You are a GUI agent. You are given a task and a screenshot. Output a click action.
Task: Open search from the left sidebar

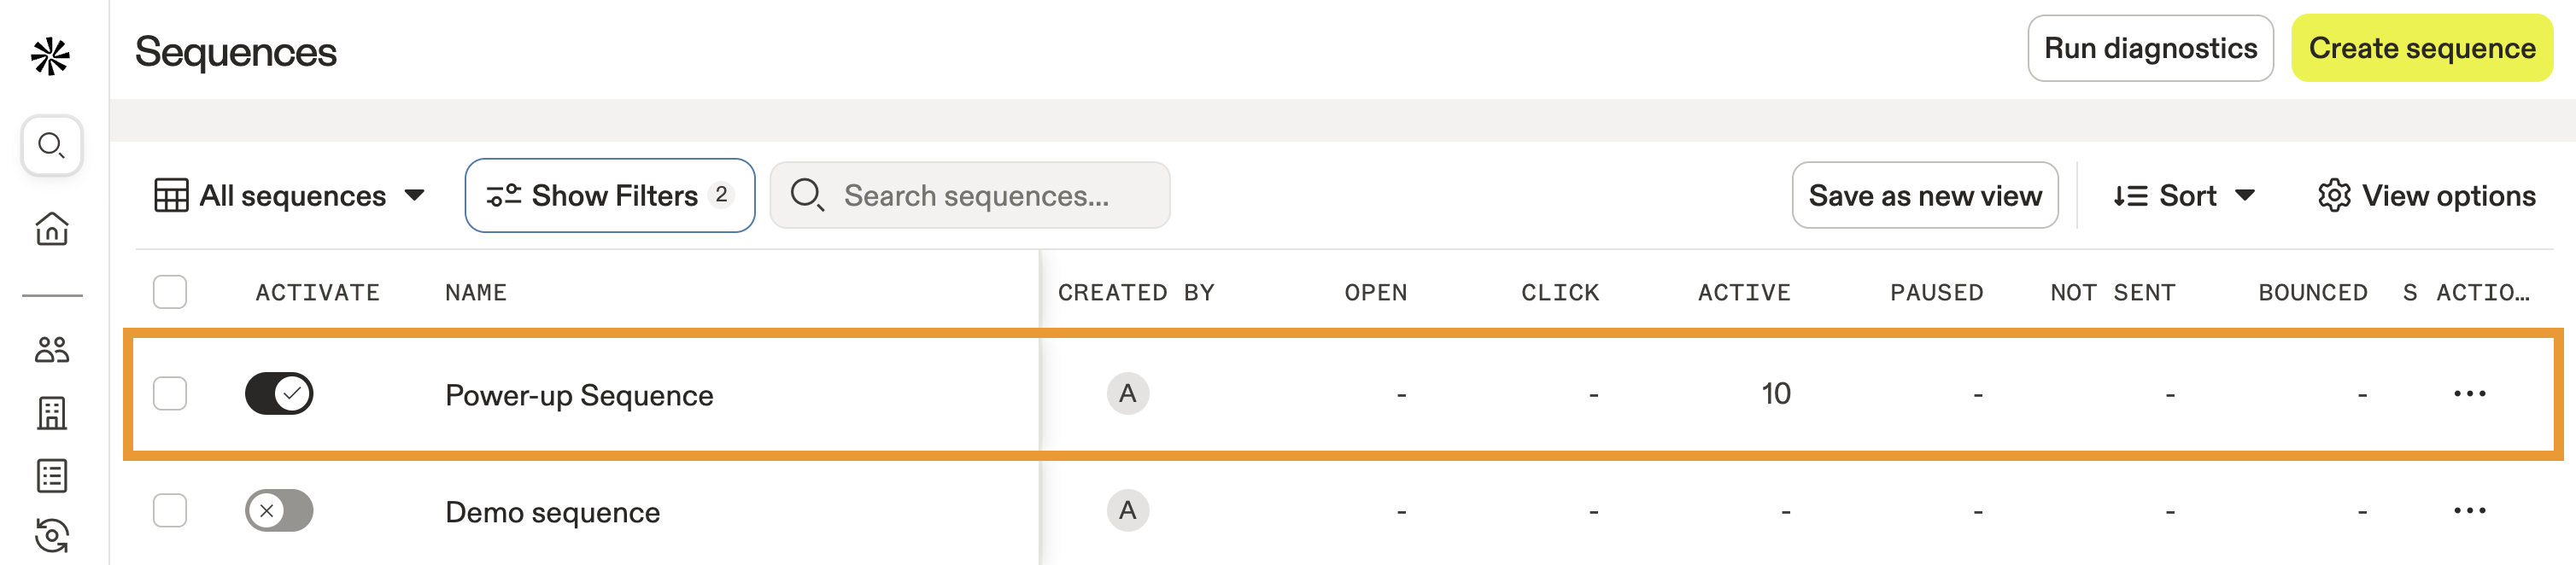(x=50, y=145)
